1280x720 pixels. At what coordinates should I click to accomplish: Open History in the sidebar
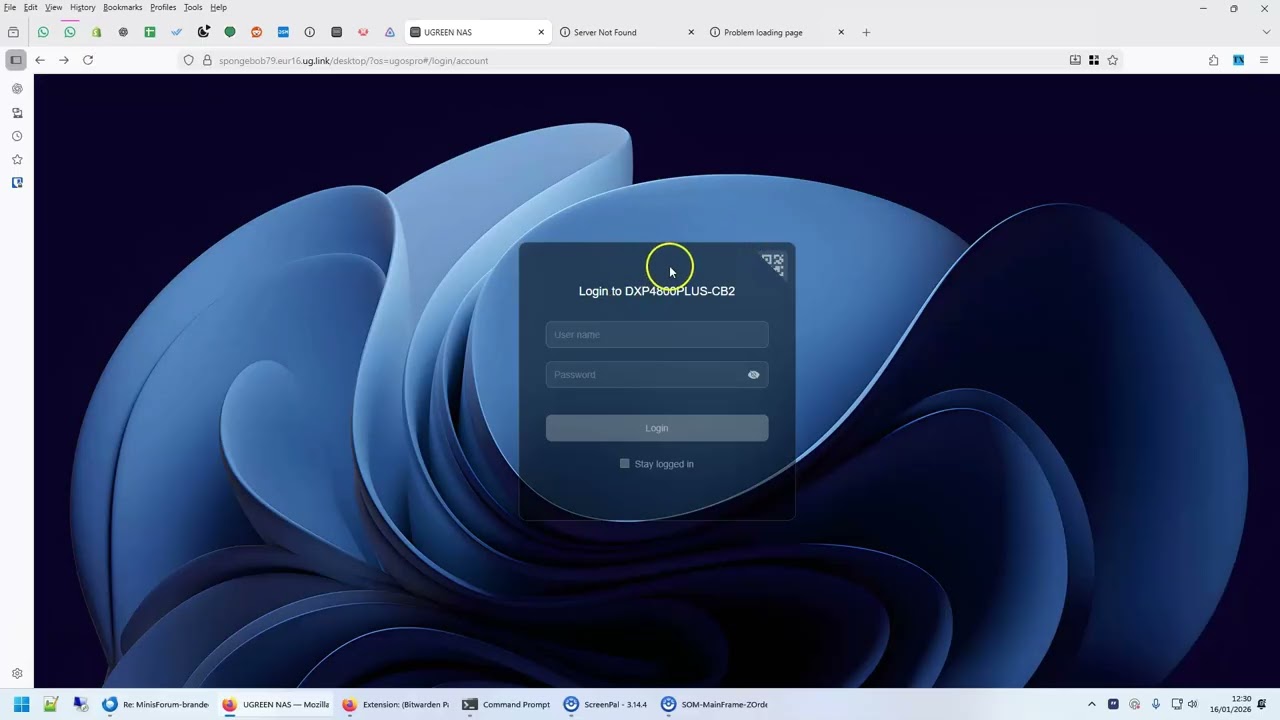click(x=17, y=136)
